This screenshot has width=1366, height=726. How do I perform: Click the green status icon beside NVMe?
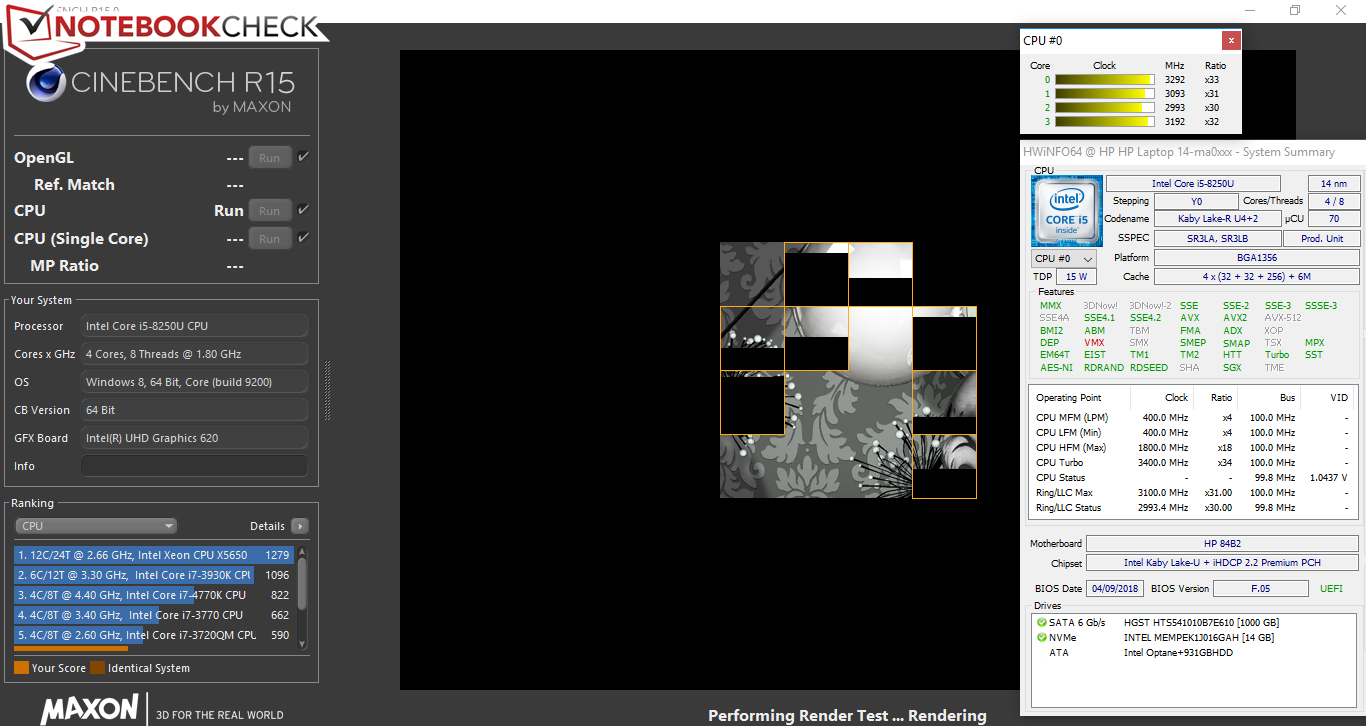(1042, 637)
